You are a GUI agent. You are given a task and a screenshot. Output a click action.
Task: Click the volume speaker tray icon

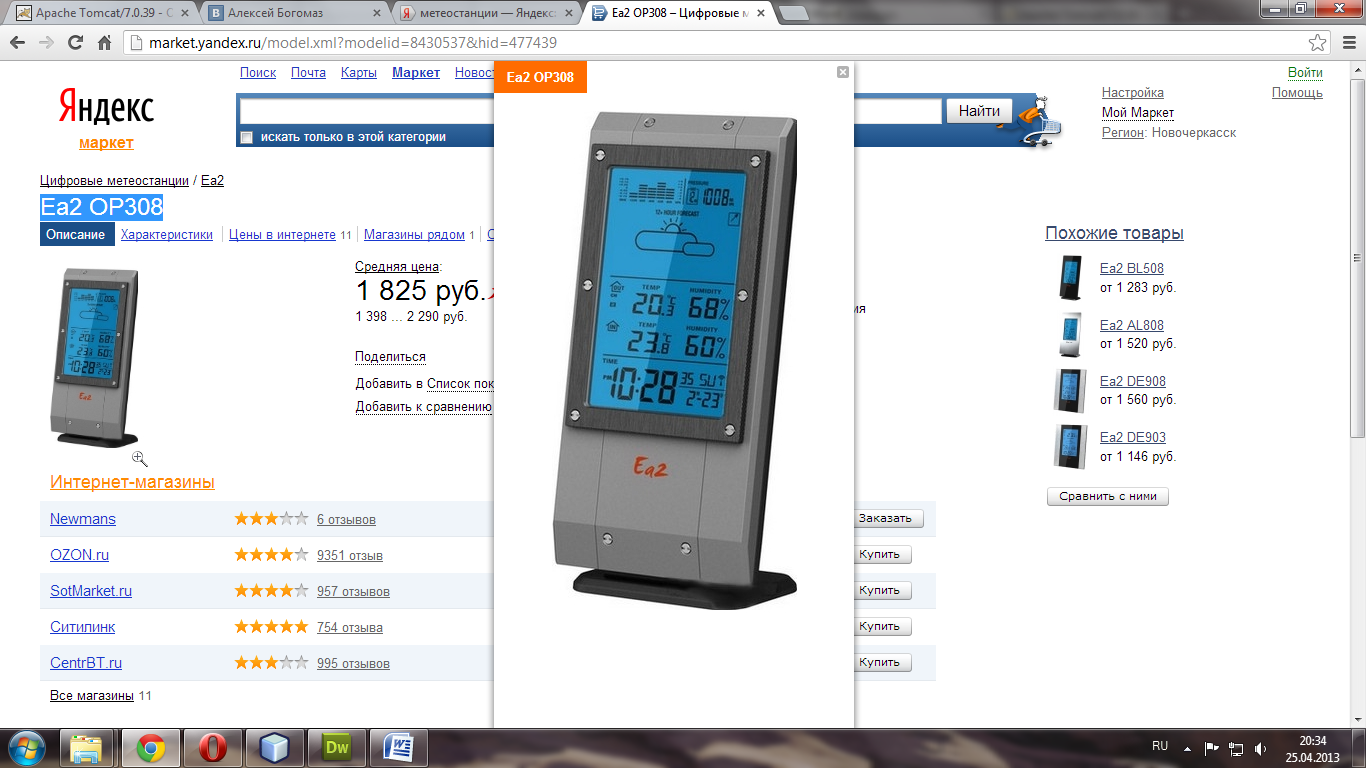(1260, 748)
